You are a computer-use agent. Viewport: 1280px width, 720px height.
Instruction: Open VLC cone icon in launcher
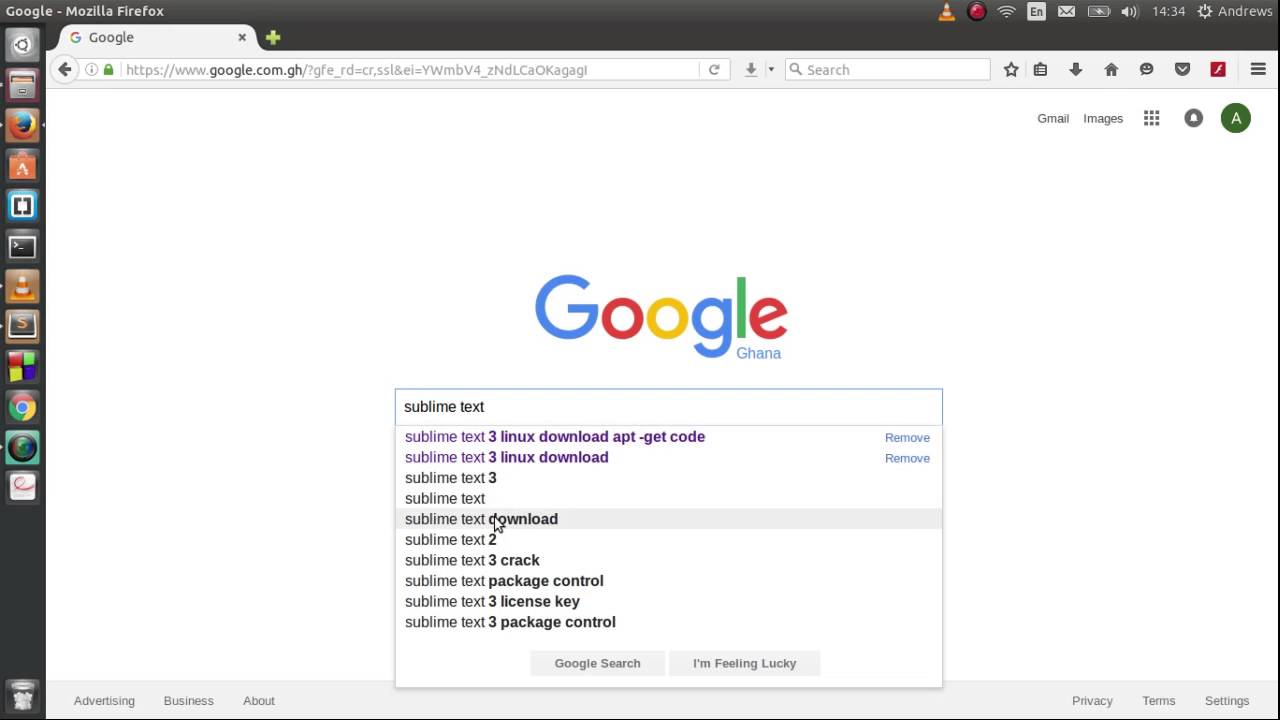click(22, 286)
